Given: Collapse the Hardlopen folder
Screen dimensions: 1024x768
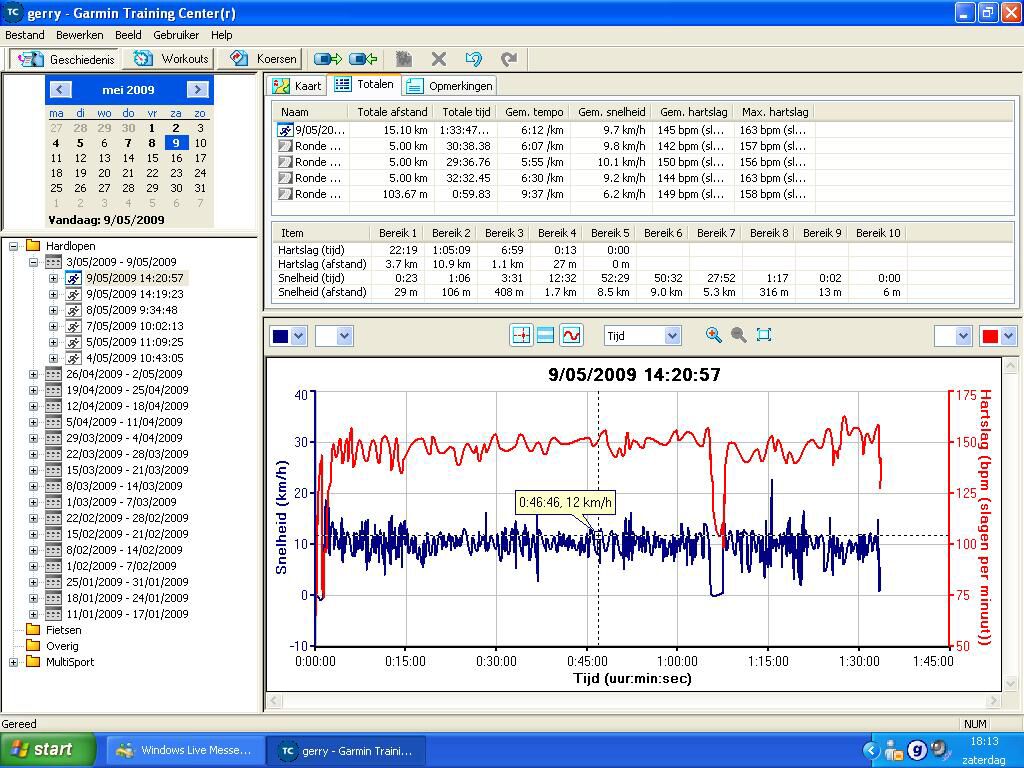Looking at the screenshot, I should pos(13,246).
